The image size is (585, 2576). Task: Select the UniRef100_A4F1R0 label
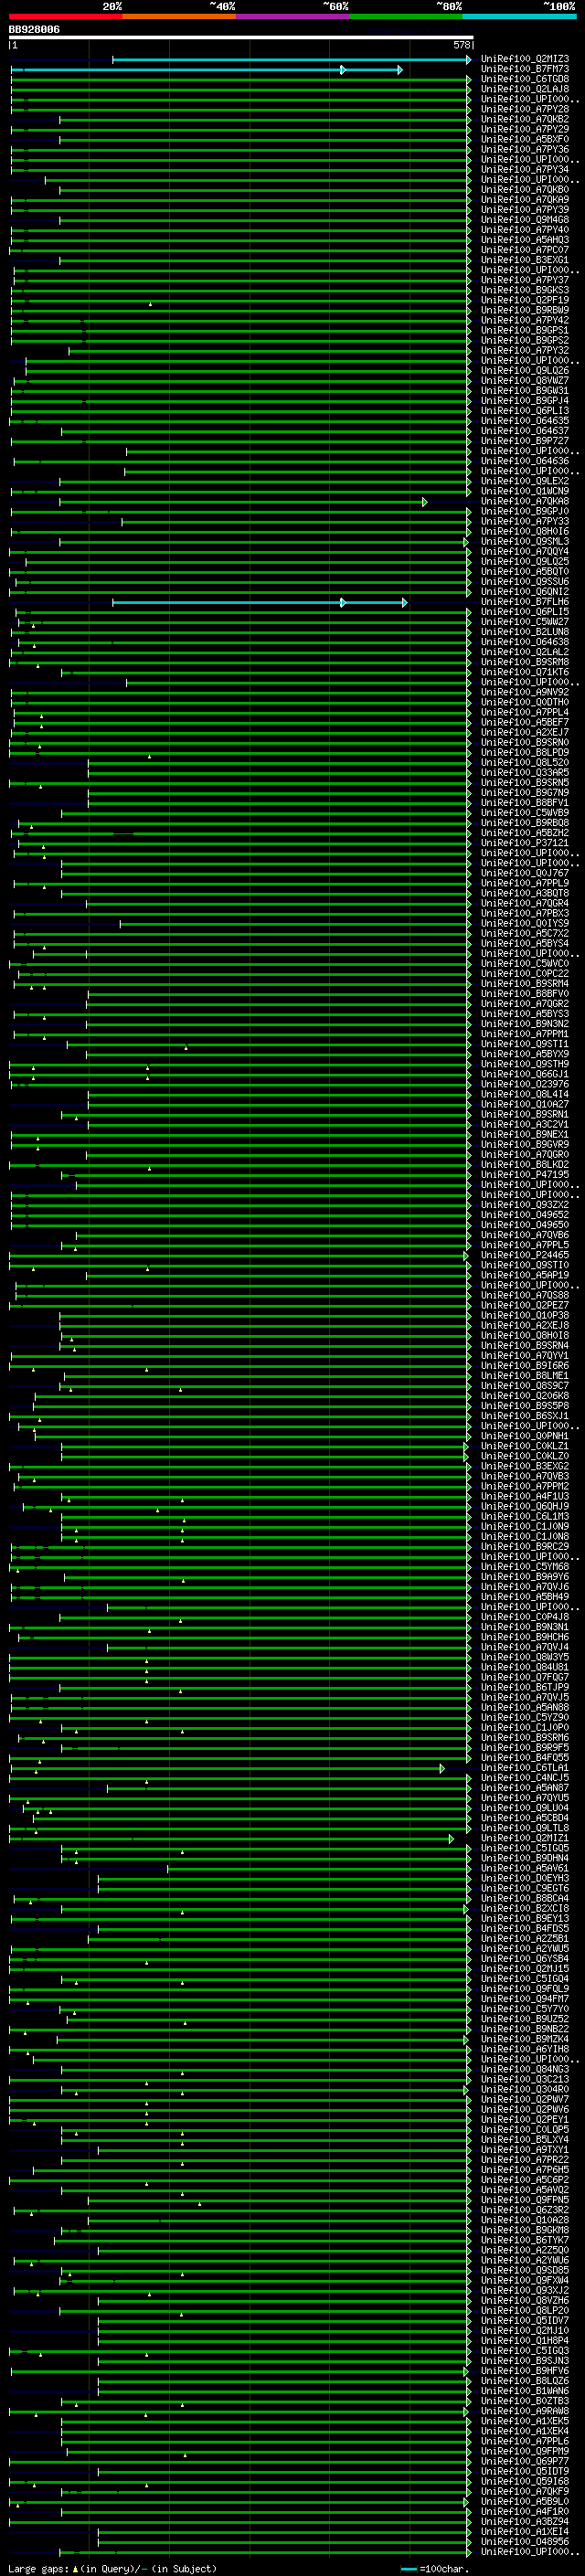(x=525, y=2512)
